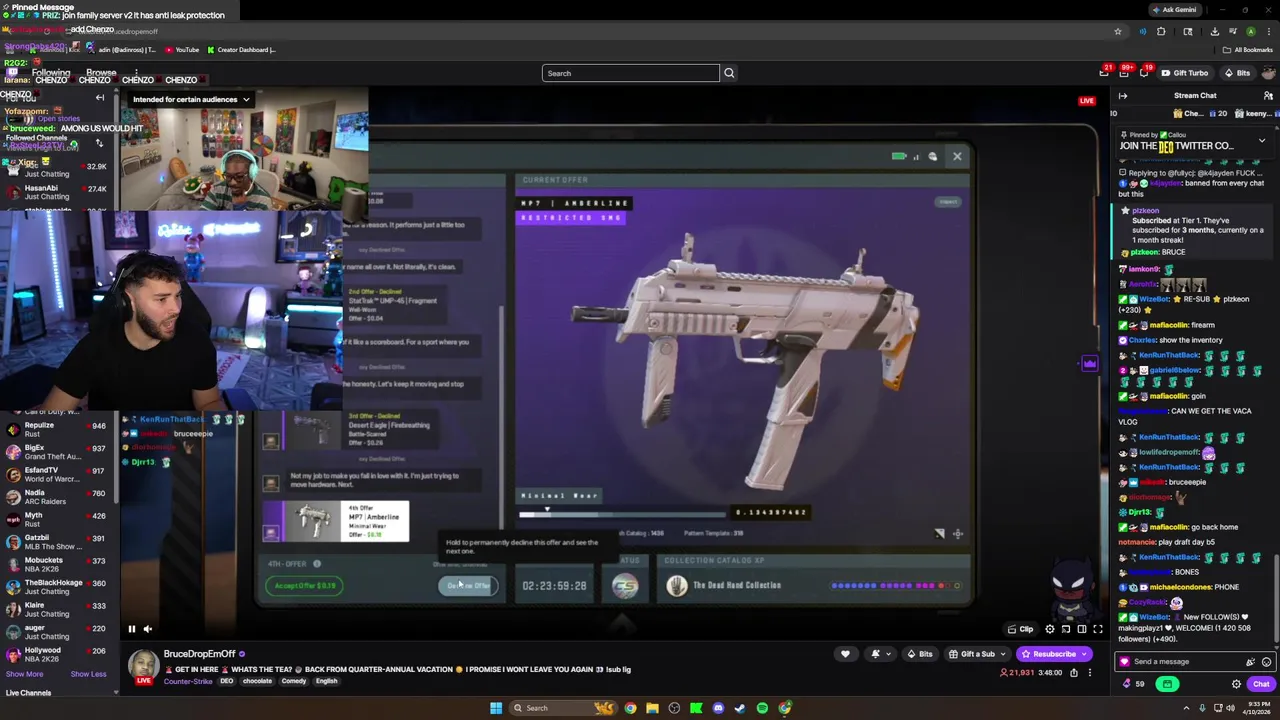
Task: Open the video player settings gear
Action: point(1050,629)
